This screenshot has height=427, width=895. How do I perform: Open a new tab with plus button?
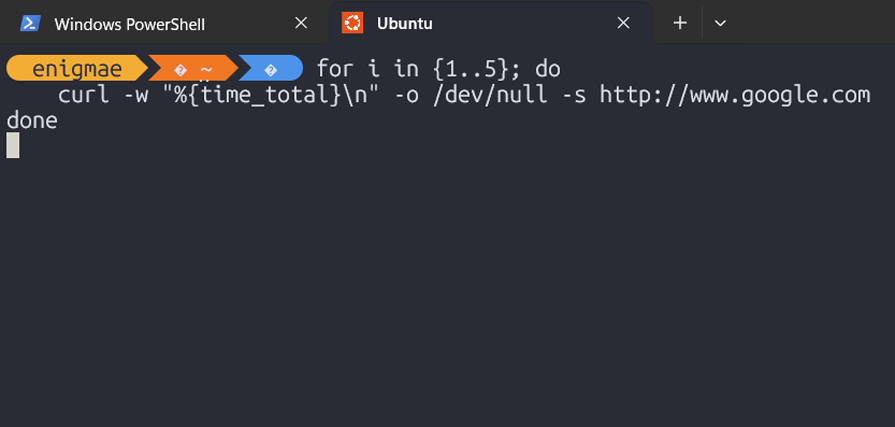680,23
